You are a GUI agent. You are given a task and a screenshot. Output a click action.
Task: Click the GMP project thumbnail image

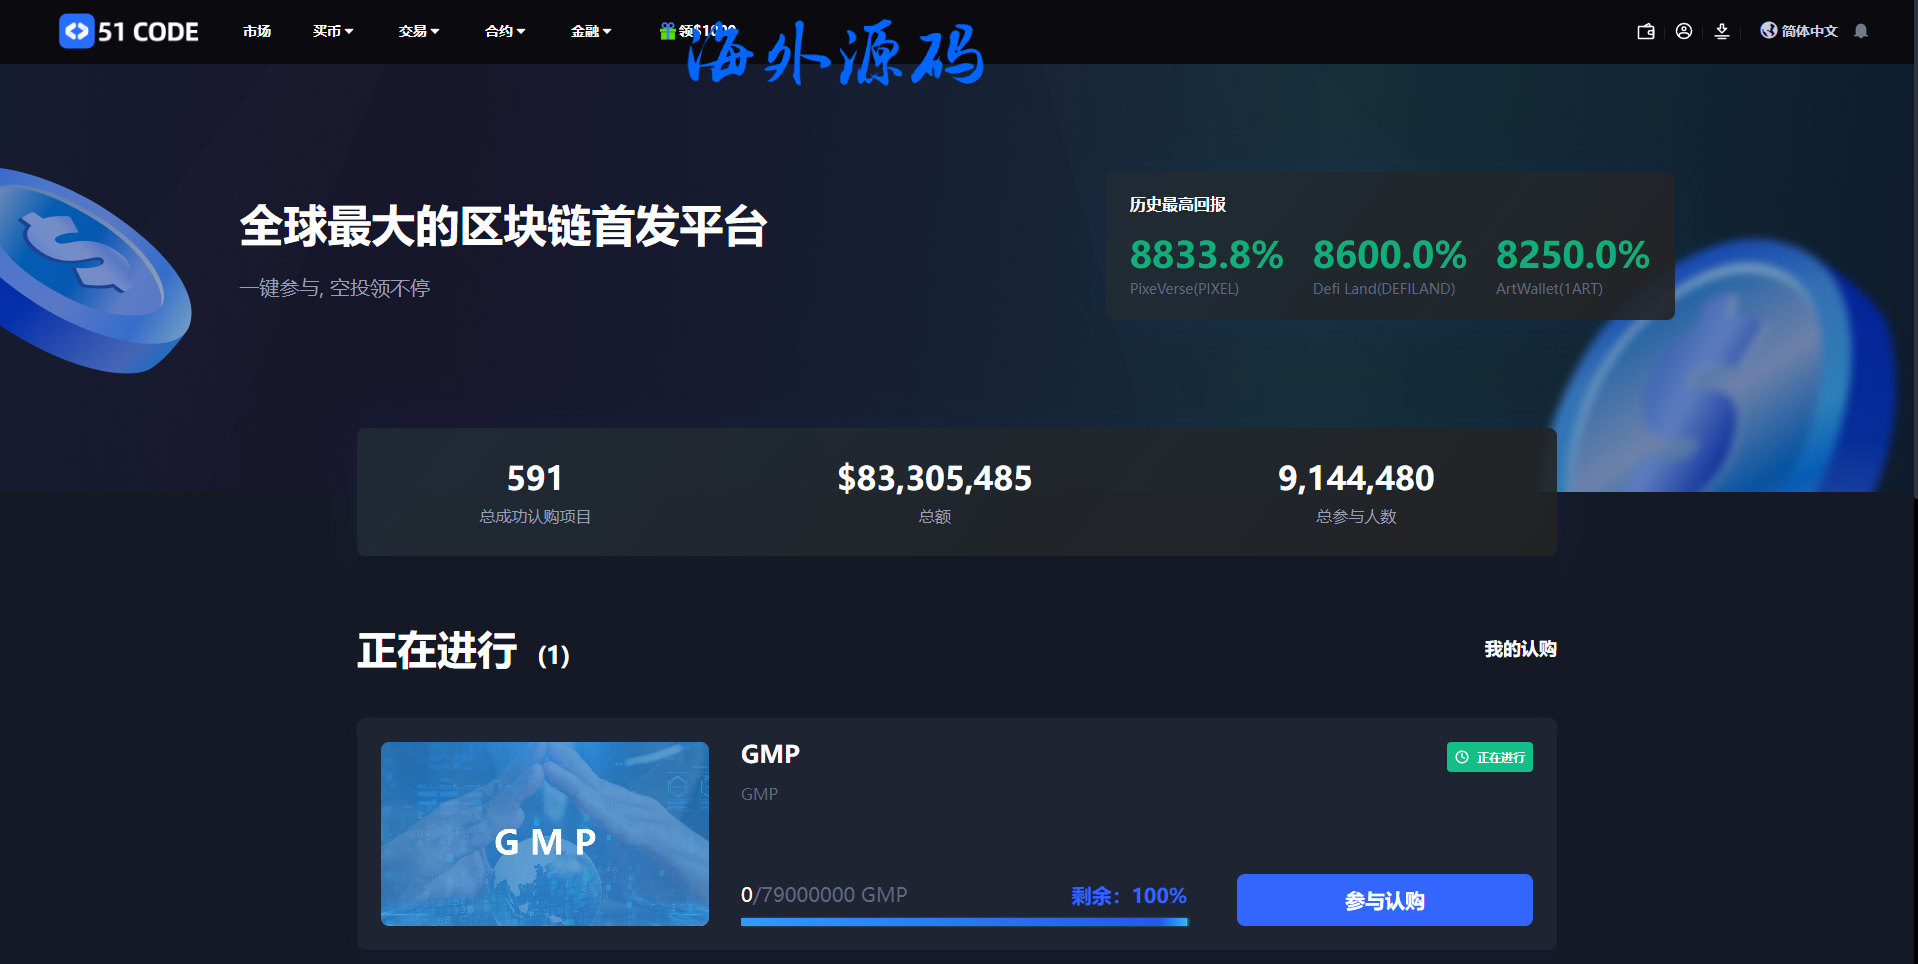(x=545, y=833)
